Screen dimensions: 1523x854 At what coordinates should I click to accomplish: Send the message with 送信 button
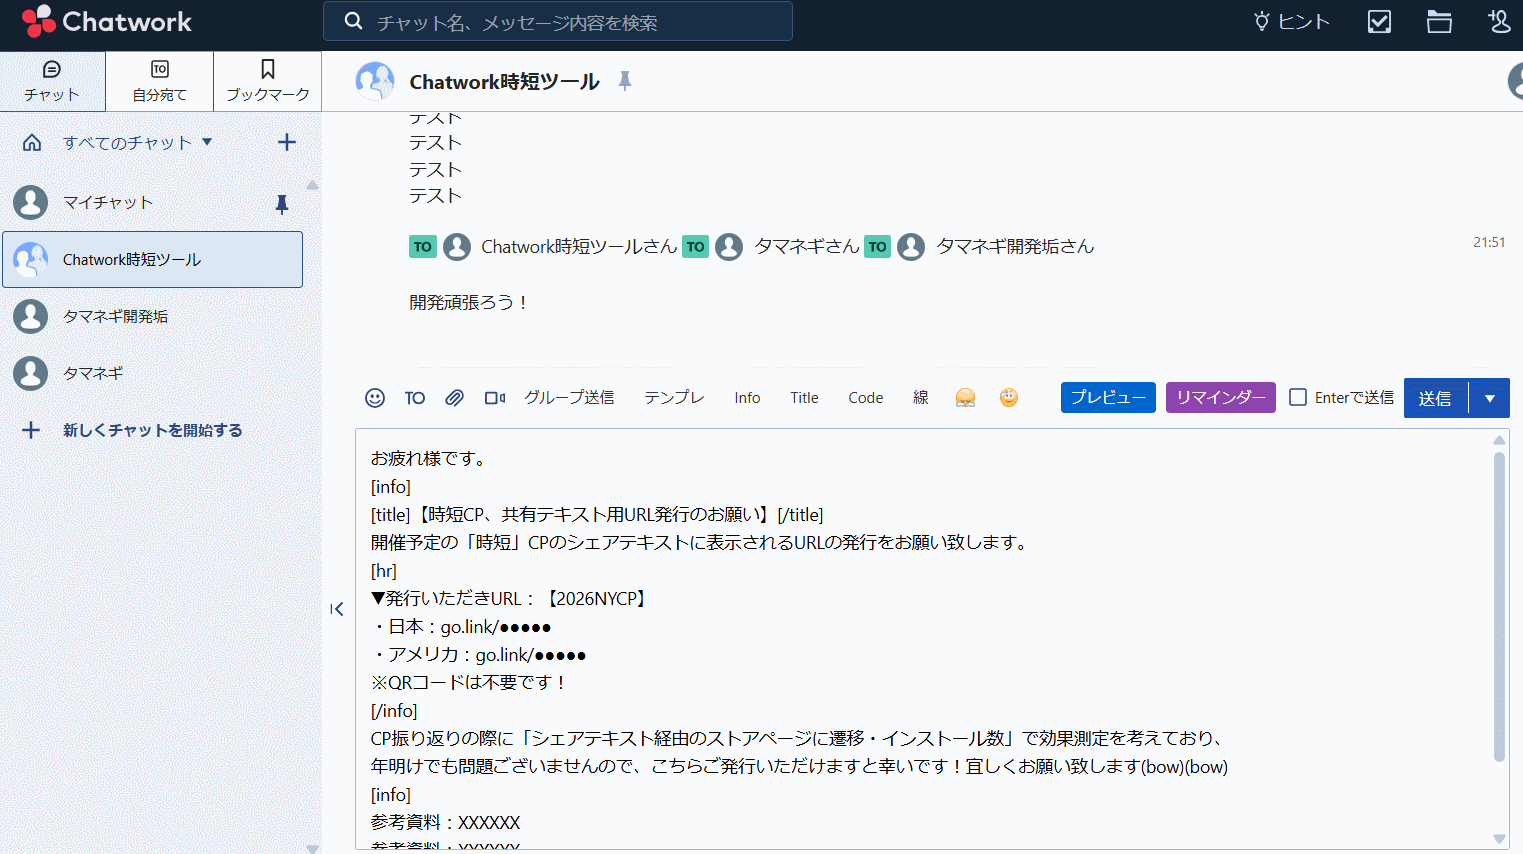coord(1435,398)
